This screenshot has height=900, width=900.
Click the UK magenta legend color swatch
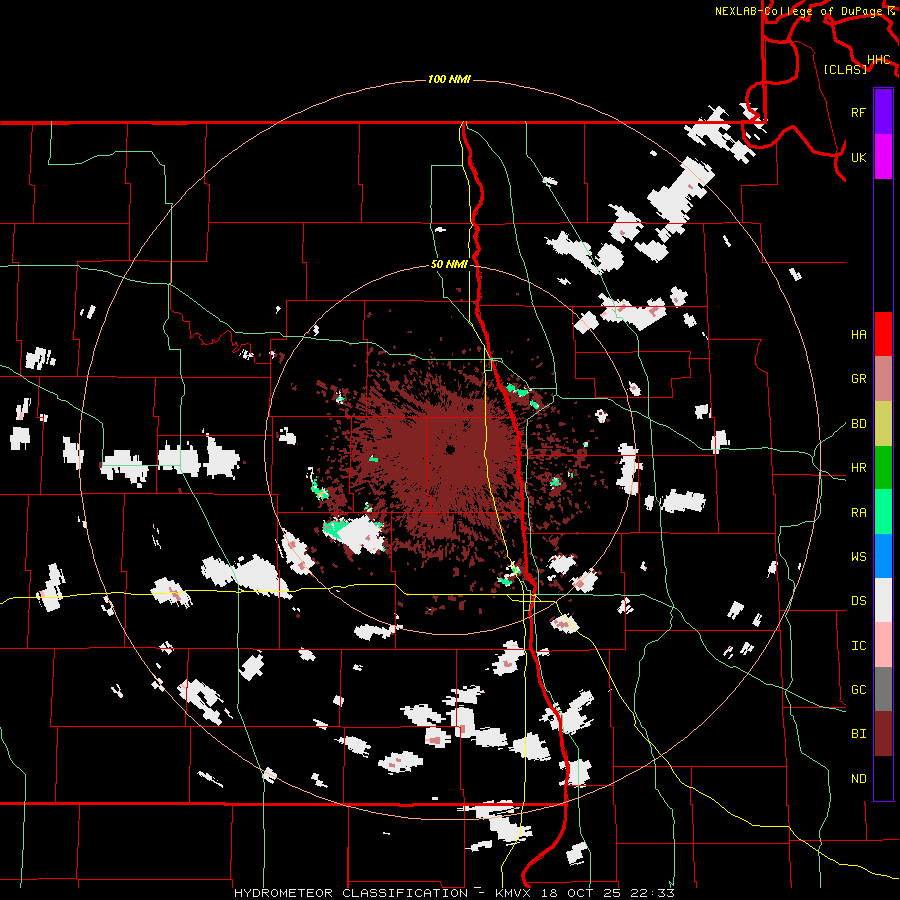883,157
